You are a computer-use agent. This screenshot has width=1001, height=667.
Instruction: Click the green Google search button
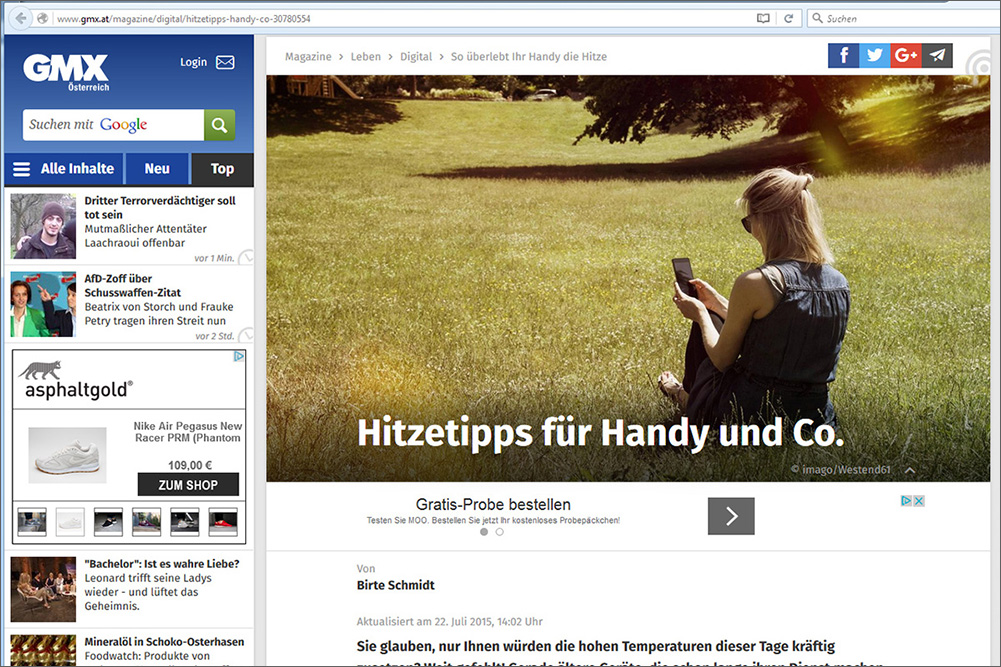pyautogui.click(x=220, y=125)
